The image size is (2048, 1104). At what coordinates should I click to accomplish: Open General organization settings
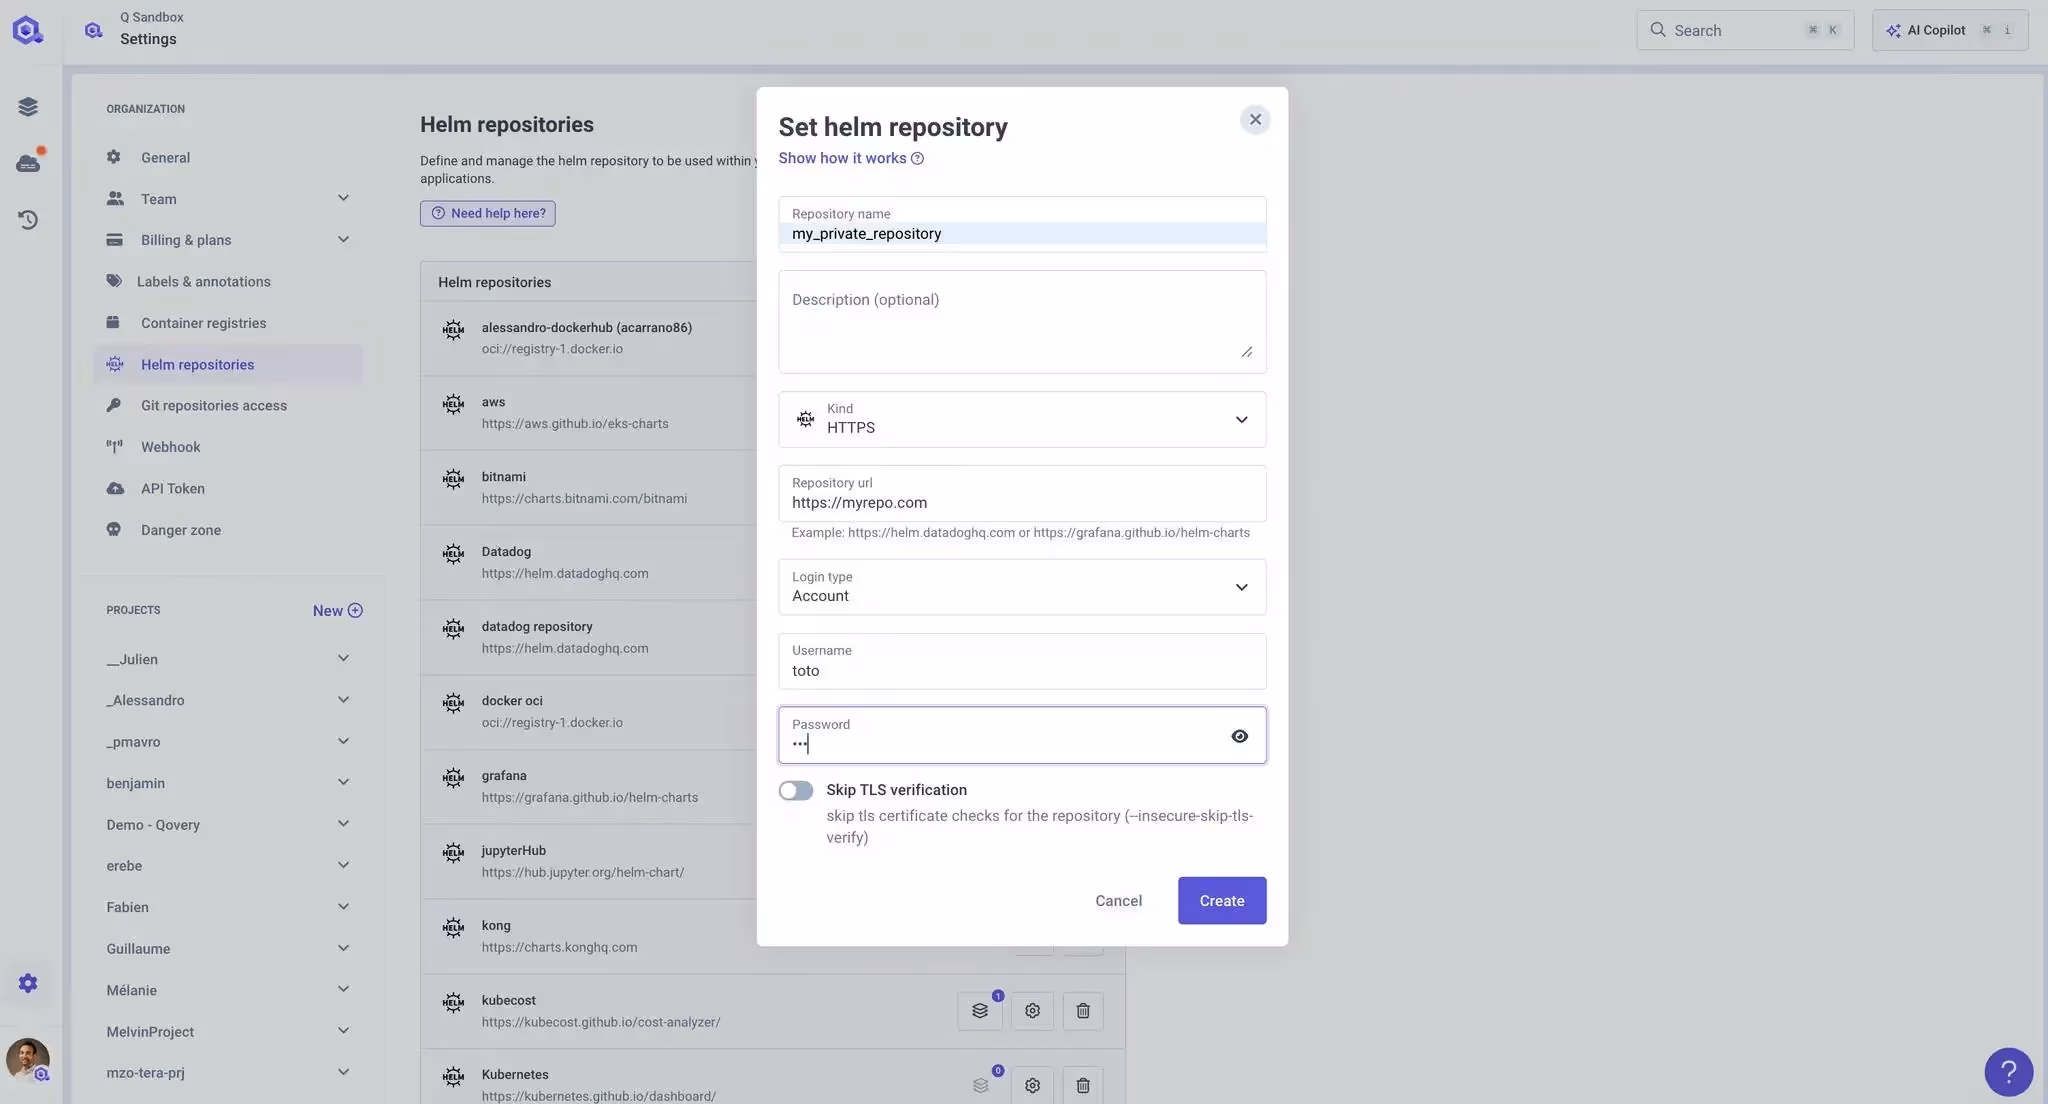click(228, 157)
